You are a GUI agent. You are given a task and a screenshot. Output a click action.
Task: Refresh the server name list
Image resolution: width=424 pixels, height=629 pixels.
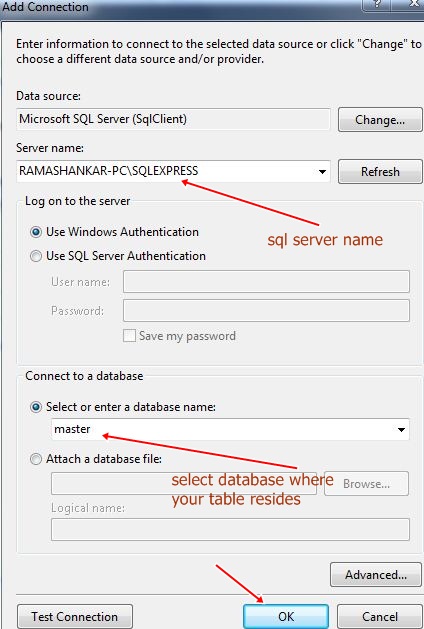[380, 172]
